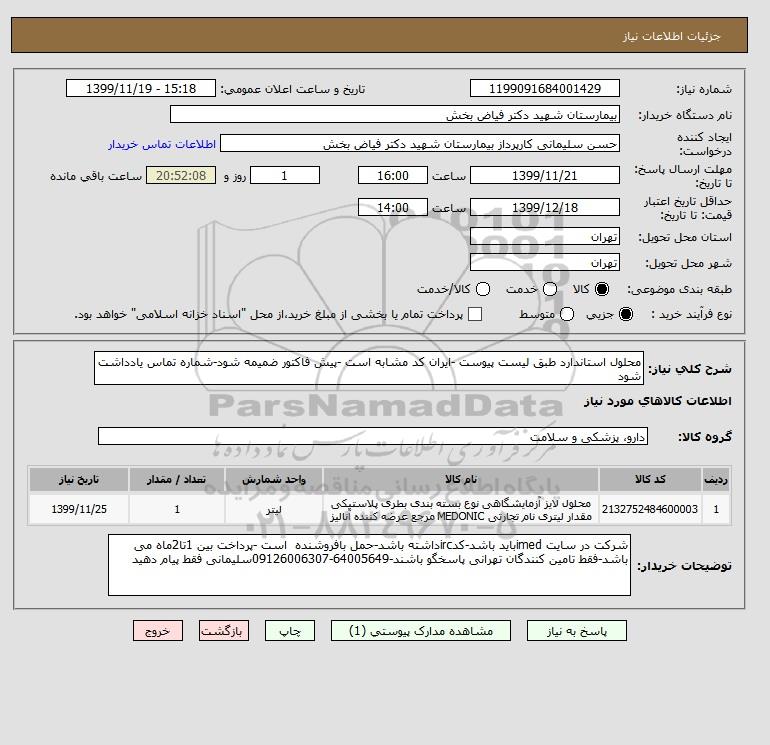The image size is (770, 745).
Task: Click اطلاعات کالاهای مورد نیاز section heading
Action: [658, 401]
